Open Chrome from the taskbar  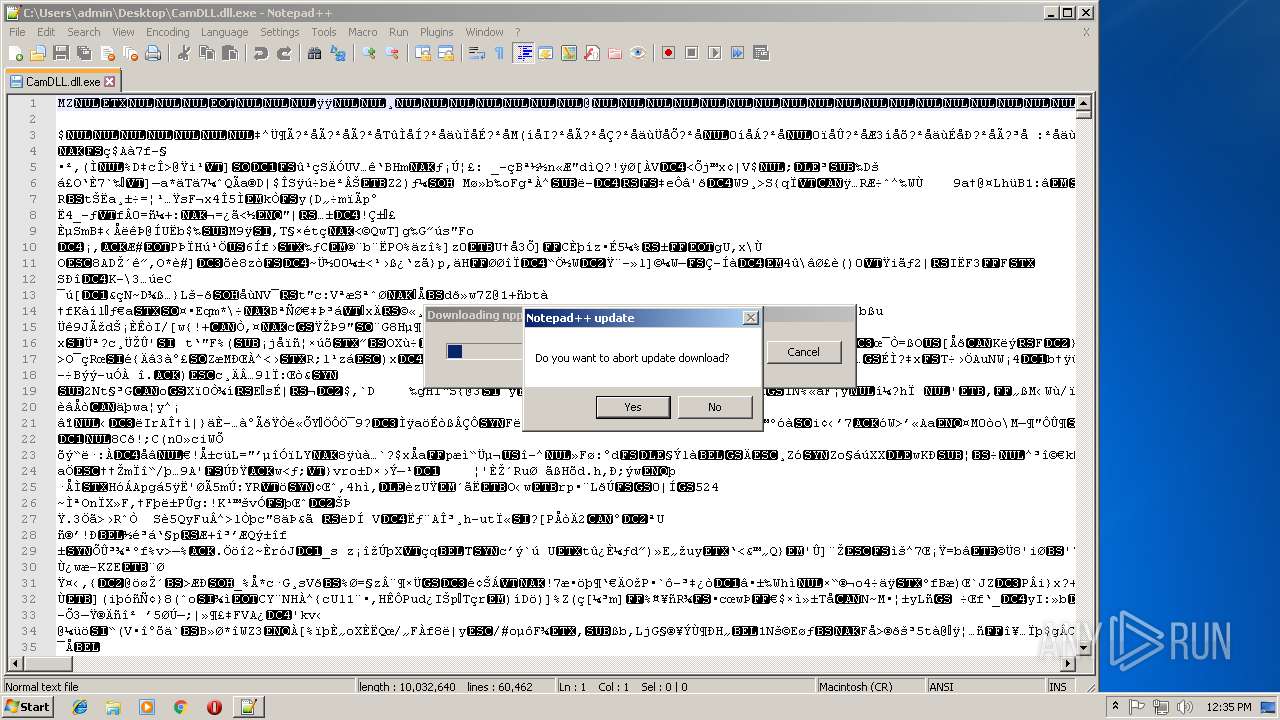coord(180,707)
